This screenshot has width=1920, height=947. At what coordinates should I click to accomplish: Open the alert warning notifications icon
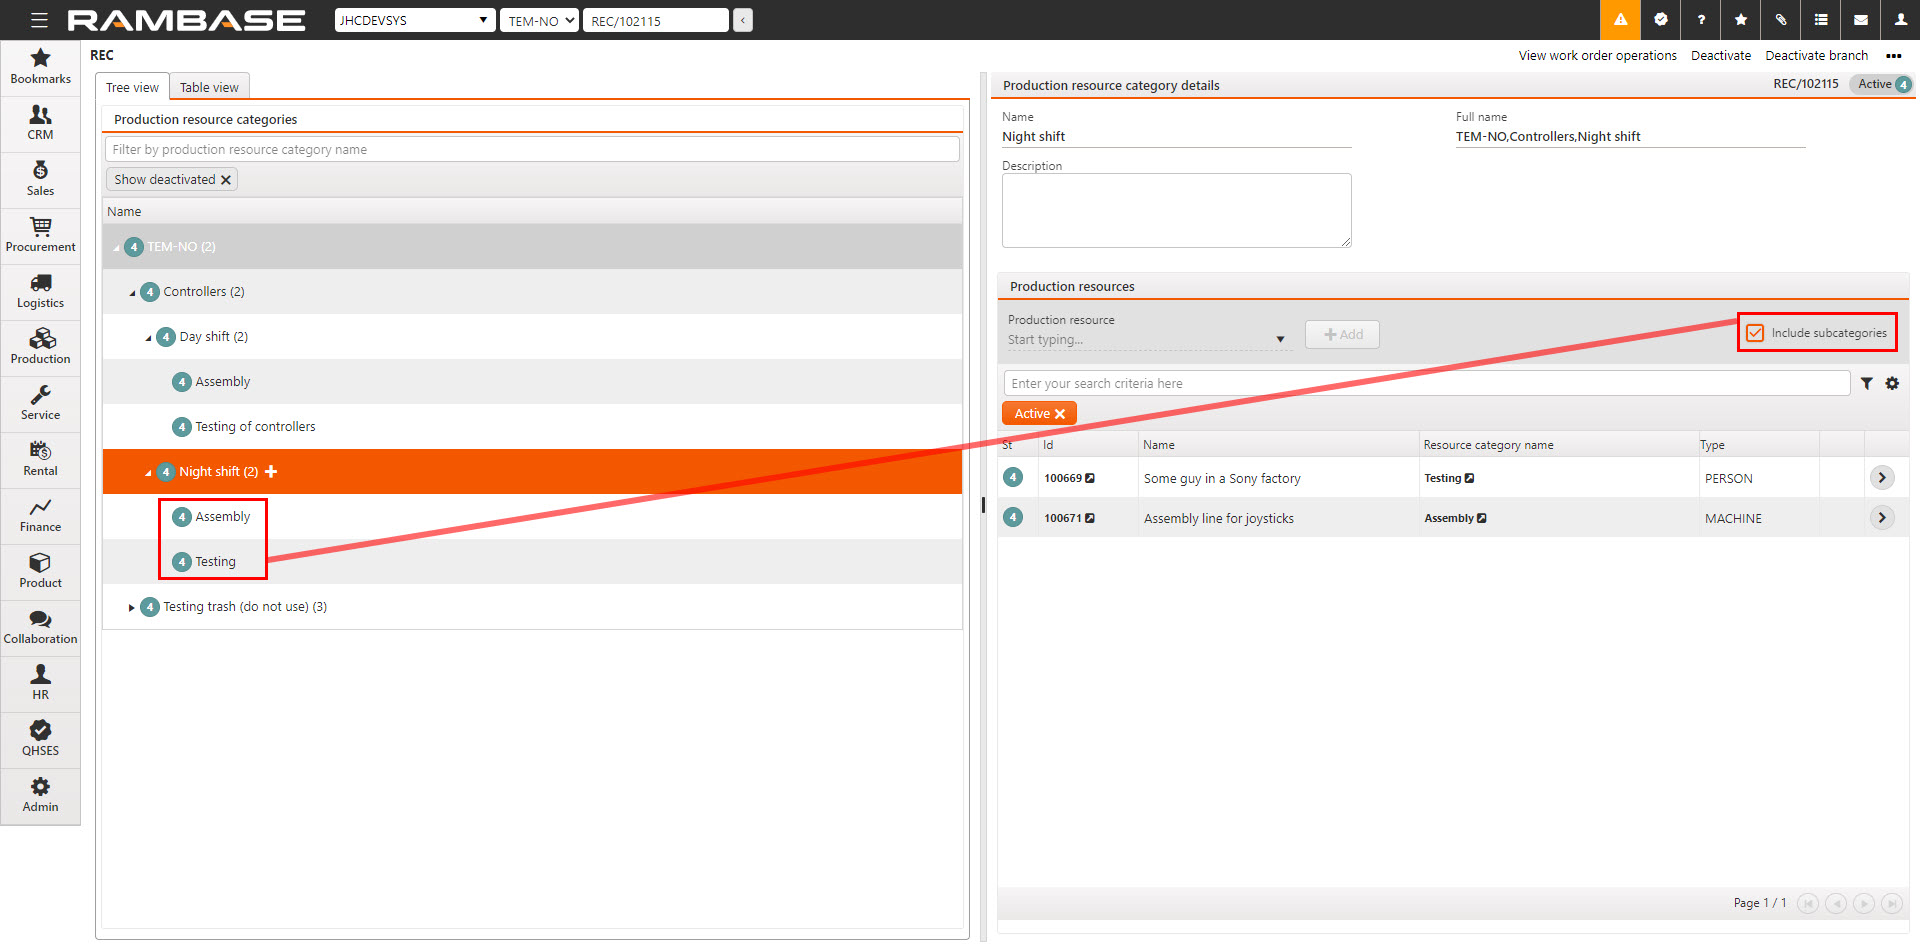1620,20
